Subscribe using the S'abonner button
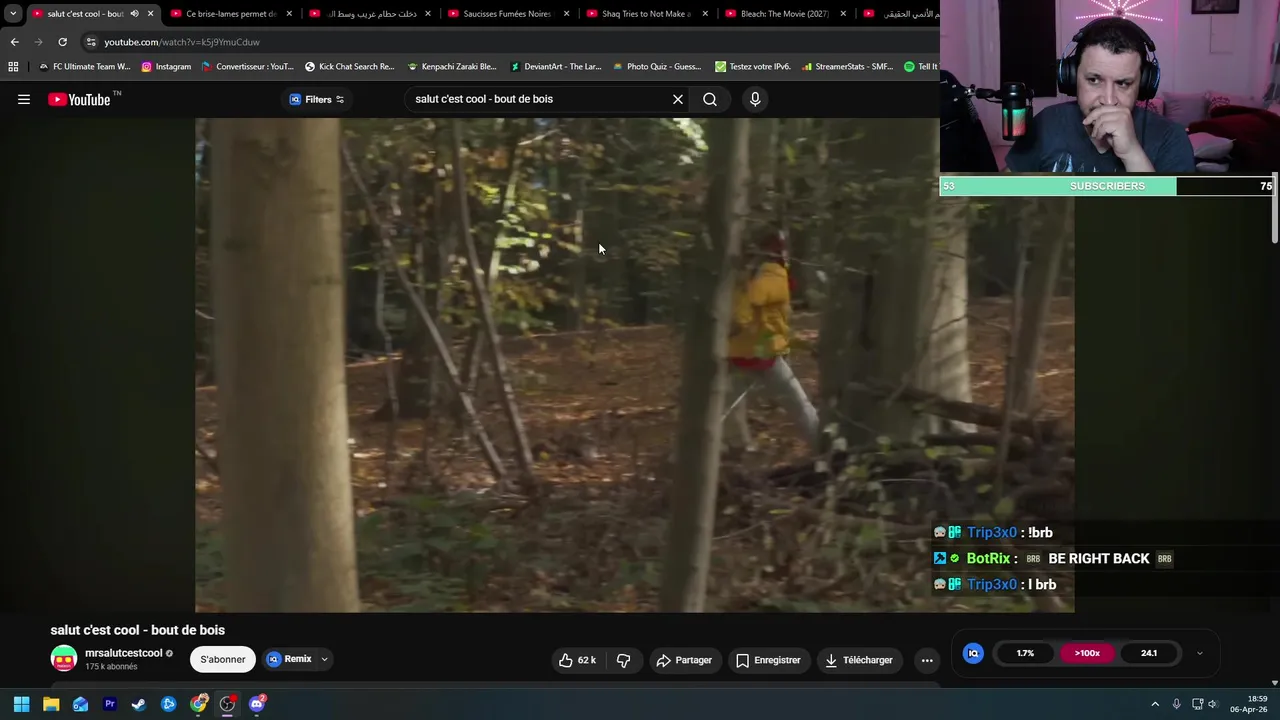 click(222, 659)
